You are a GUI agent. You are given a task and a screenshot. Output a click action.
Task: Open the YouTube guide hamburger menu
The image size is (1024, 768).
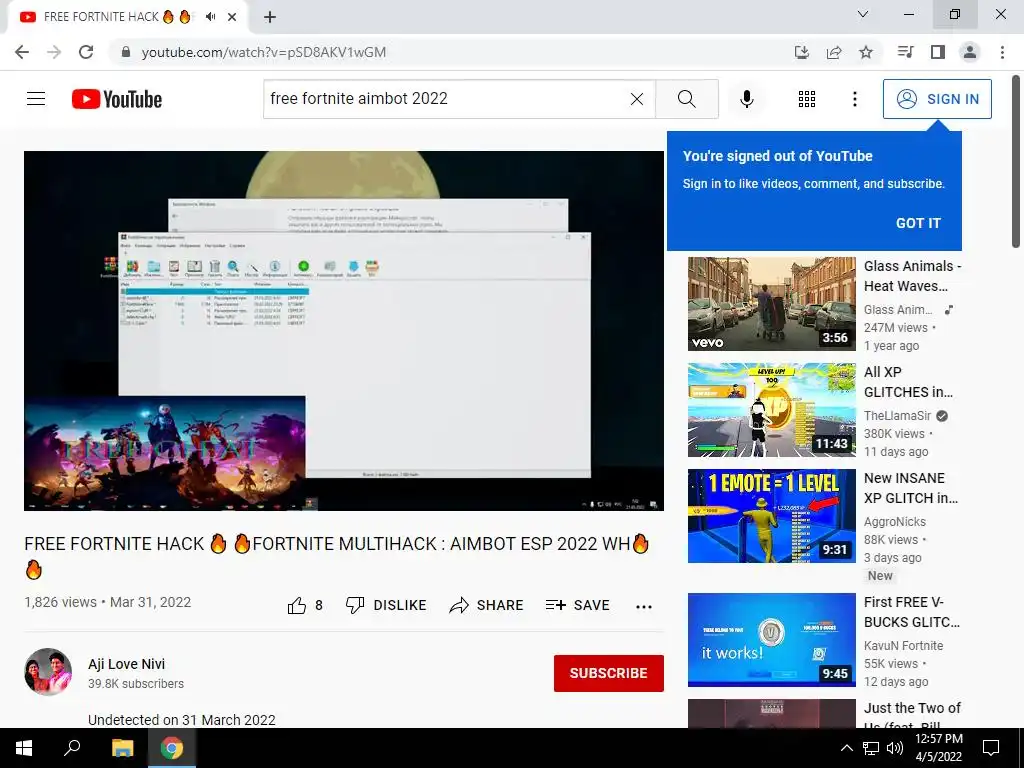coord(36,99)
